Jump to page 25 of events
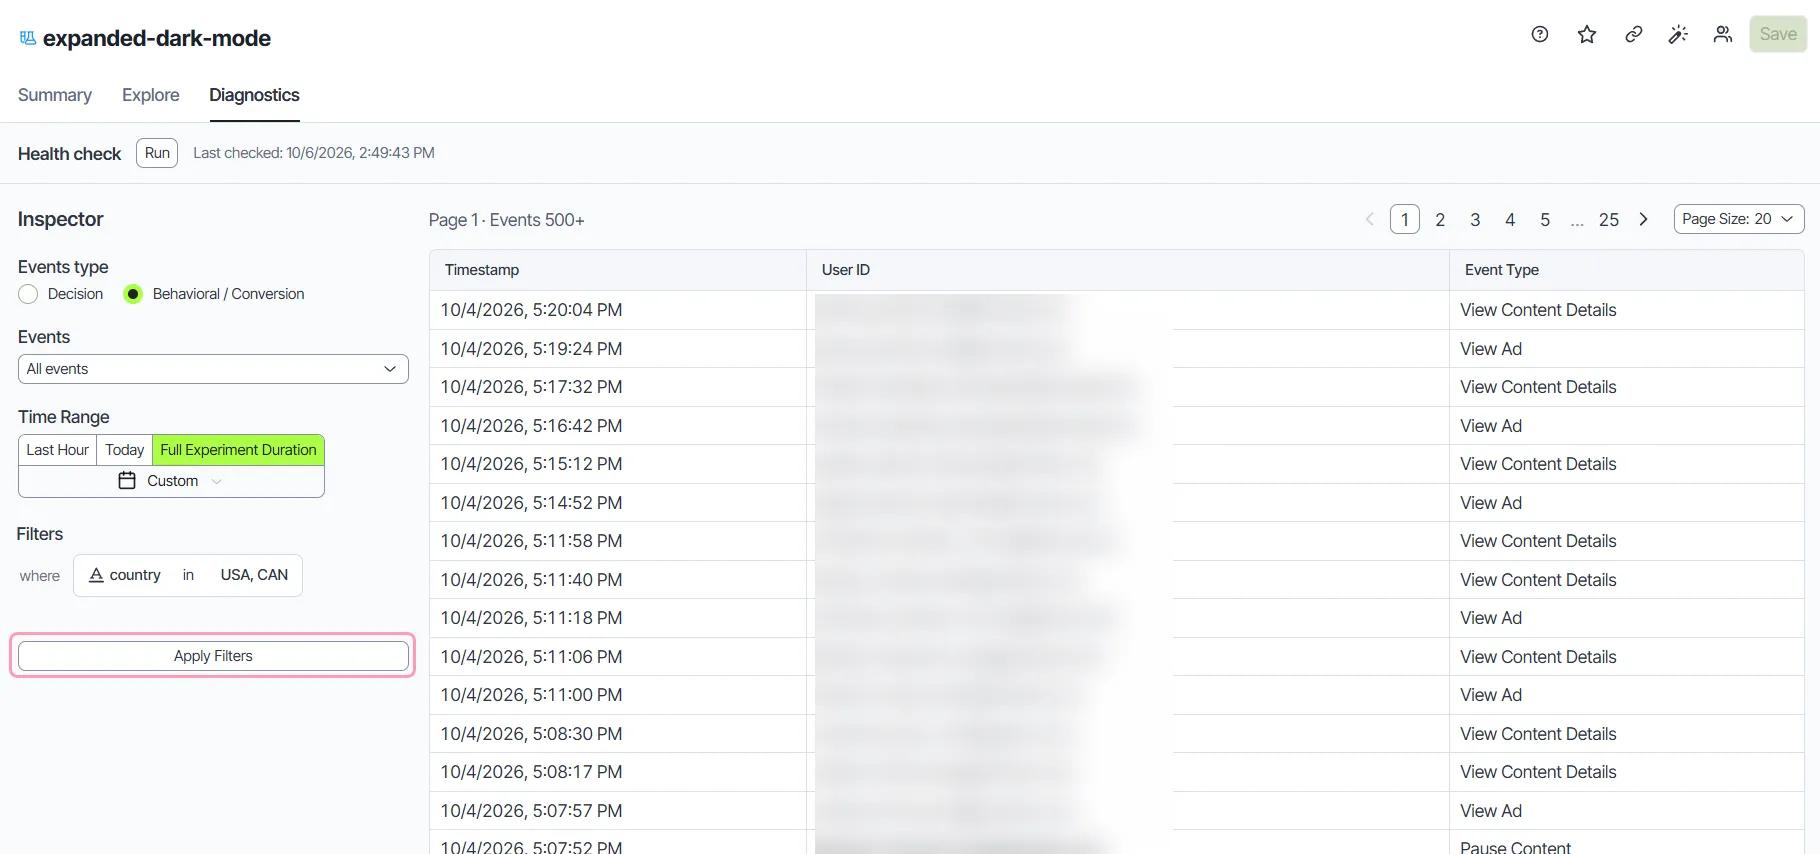This screenshot has width=1820, height=854. (1609, 219)
